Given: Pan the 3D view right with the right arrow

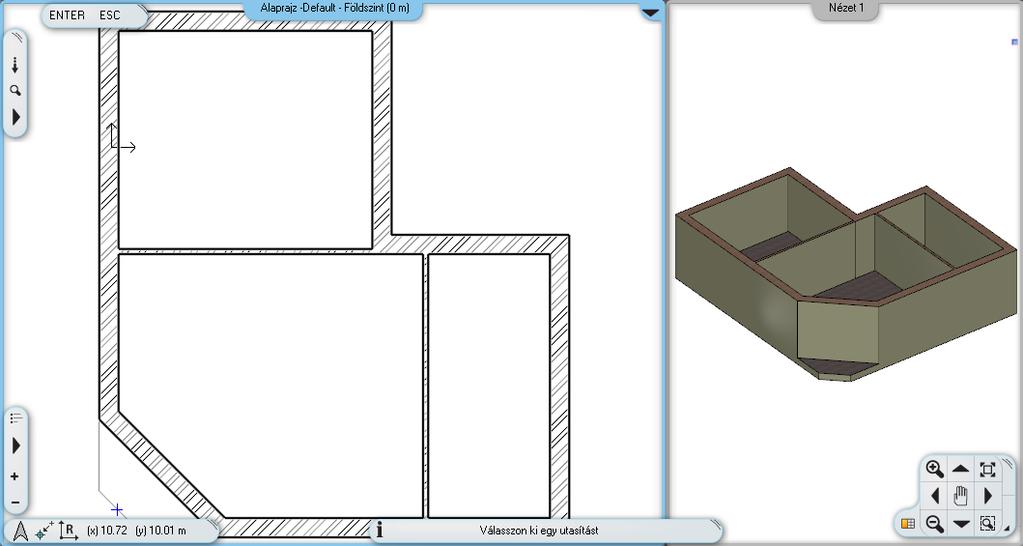Looking at the screenshot, I should (x=987, y=496).
